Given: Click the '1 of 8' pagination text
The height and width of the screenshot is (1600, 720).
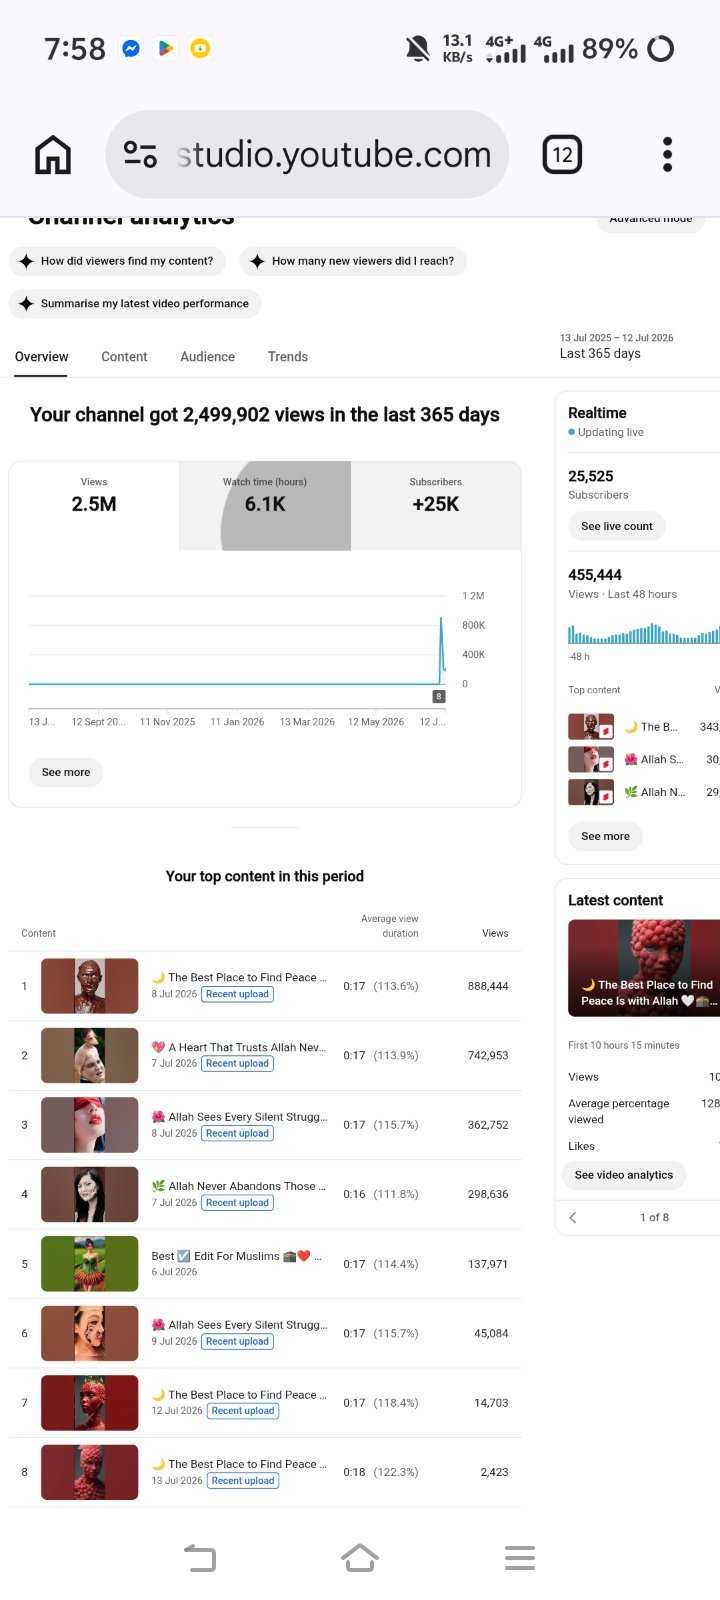Looking at the screenshot, I should [654, 1217].
